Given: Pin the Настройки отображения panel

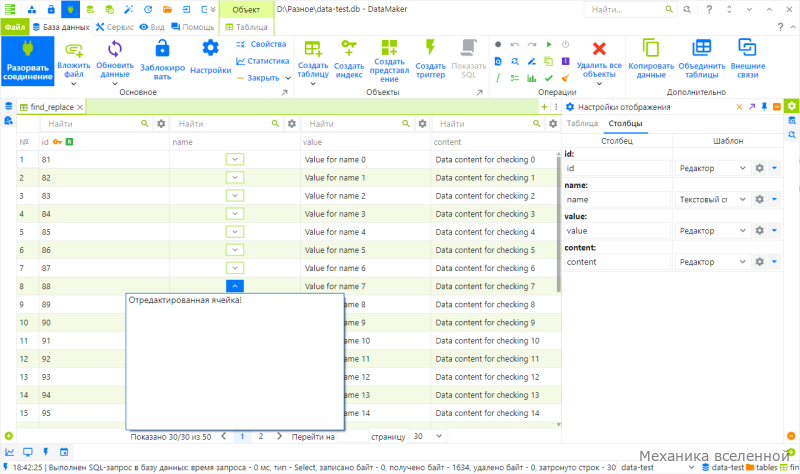Looking at the screenshot, I should click(764, 107).
